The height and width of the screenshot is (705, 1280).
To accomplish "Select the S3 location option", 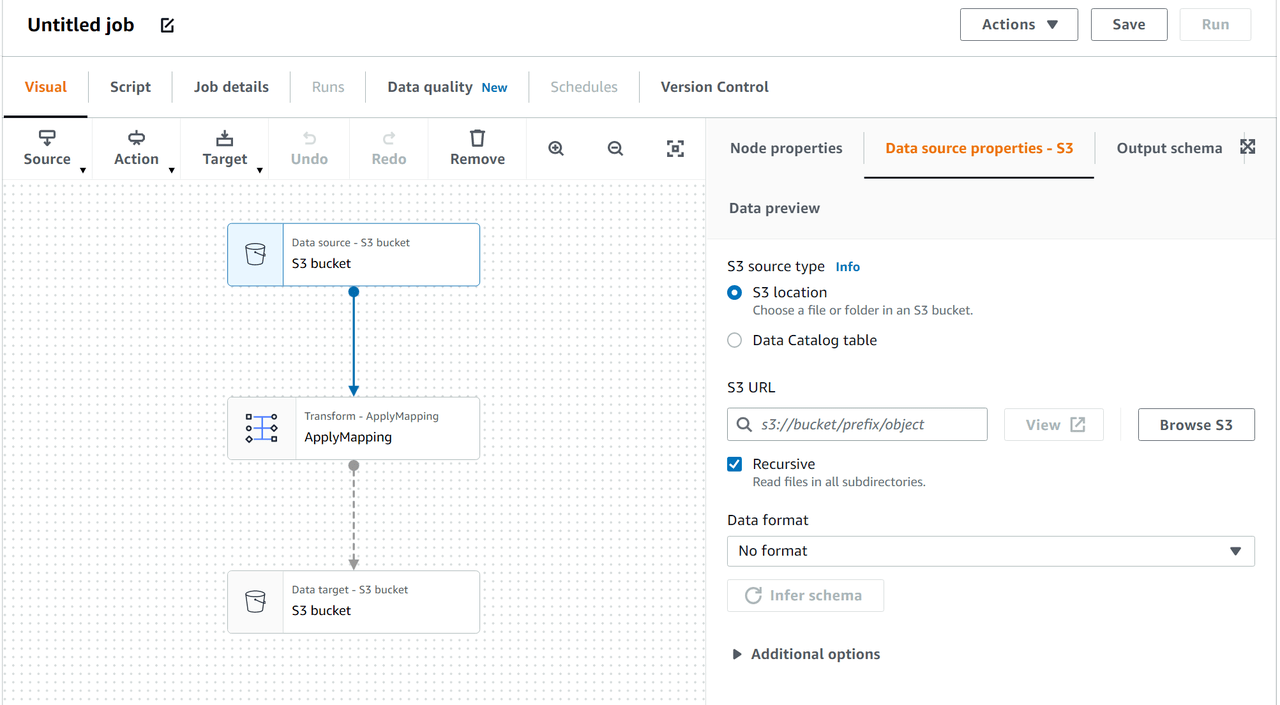I will click(x=734, y=292).
